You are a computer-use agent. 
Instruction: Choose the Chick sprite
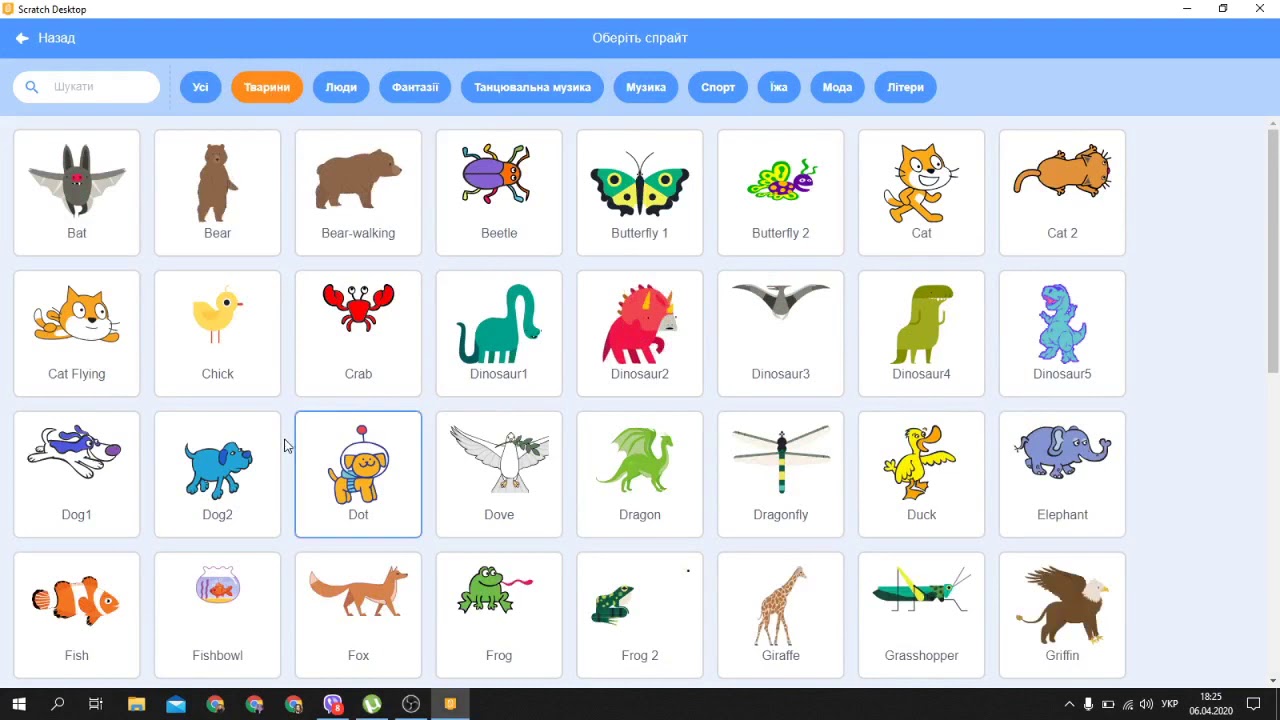pyautogui.click(x=217, y=333)
